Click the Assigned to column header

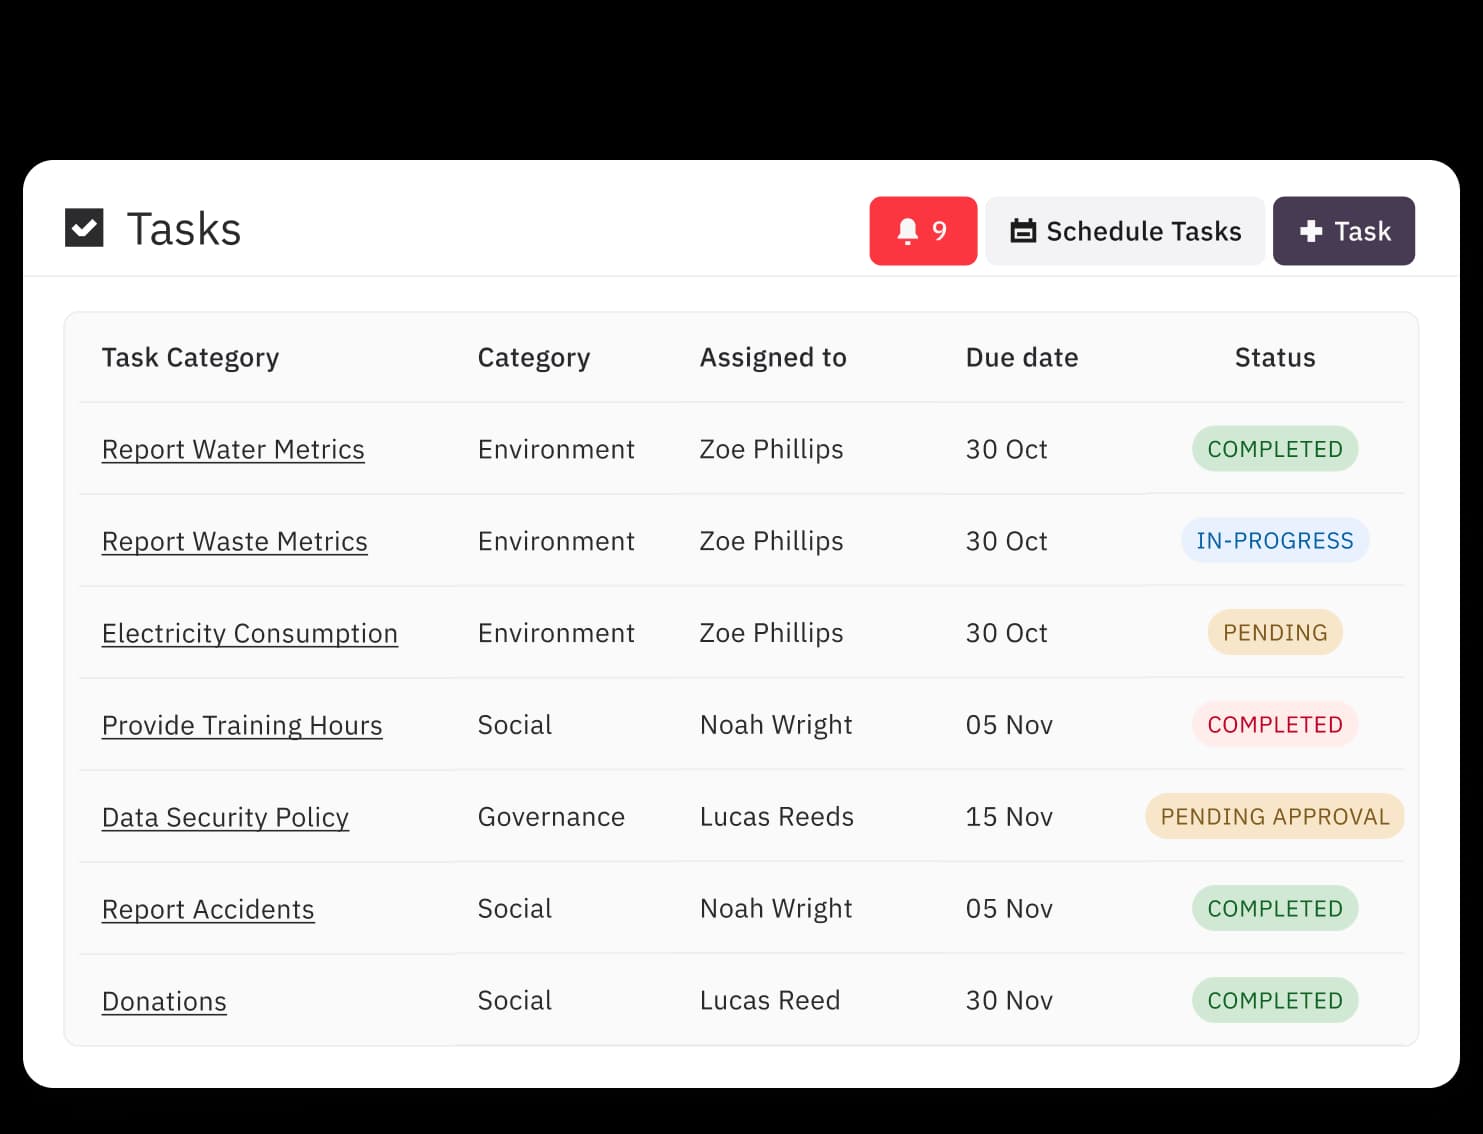point(773,358)
